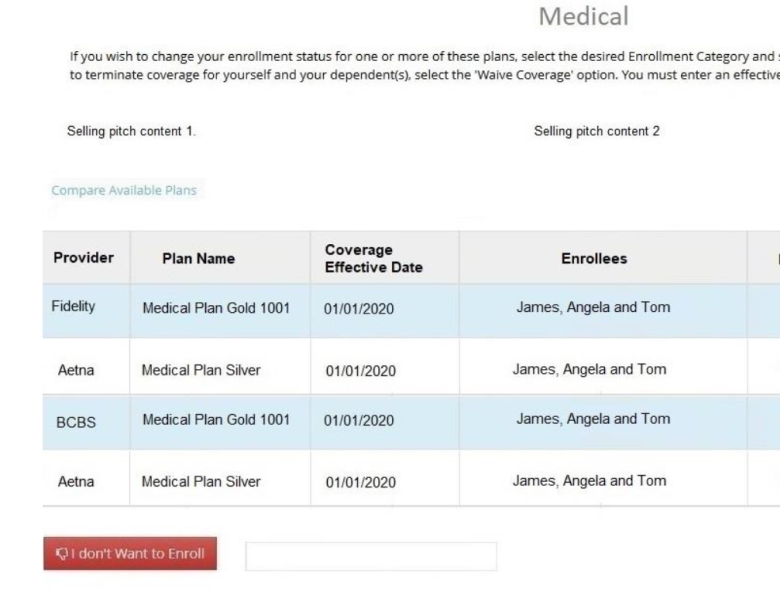This screenshot has width=780, height=590.
Task: Select the enrollees cell in the BCBS row
Action: pyautogui.click(x=593, y=419)
